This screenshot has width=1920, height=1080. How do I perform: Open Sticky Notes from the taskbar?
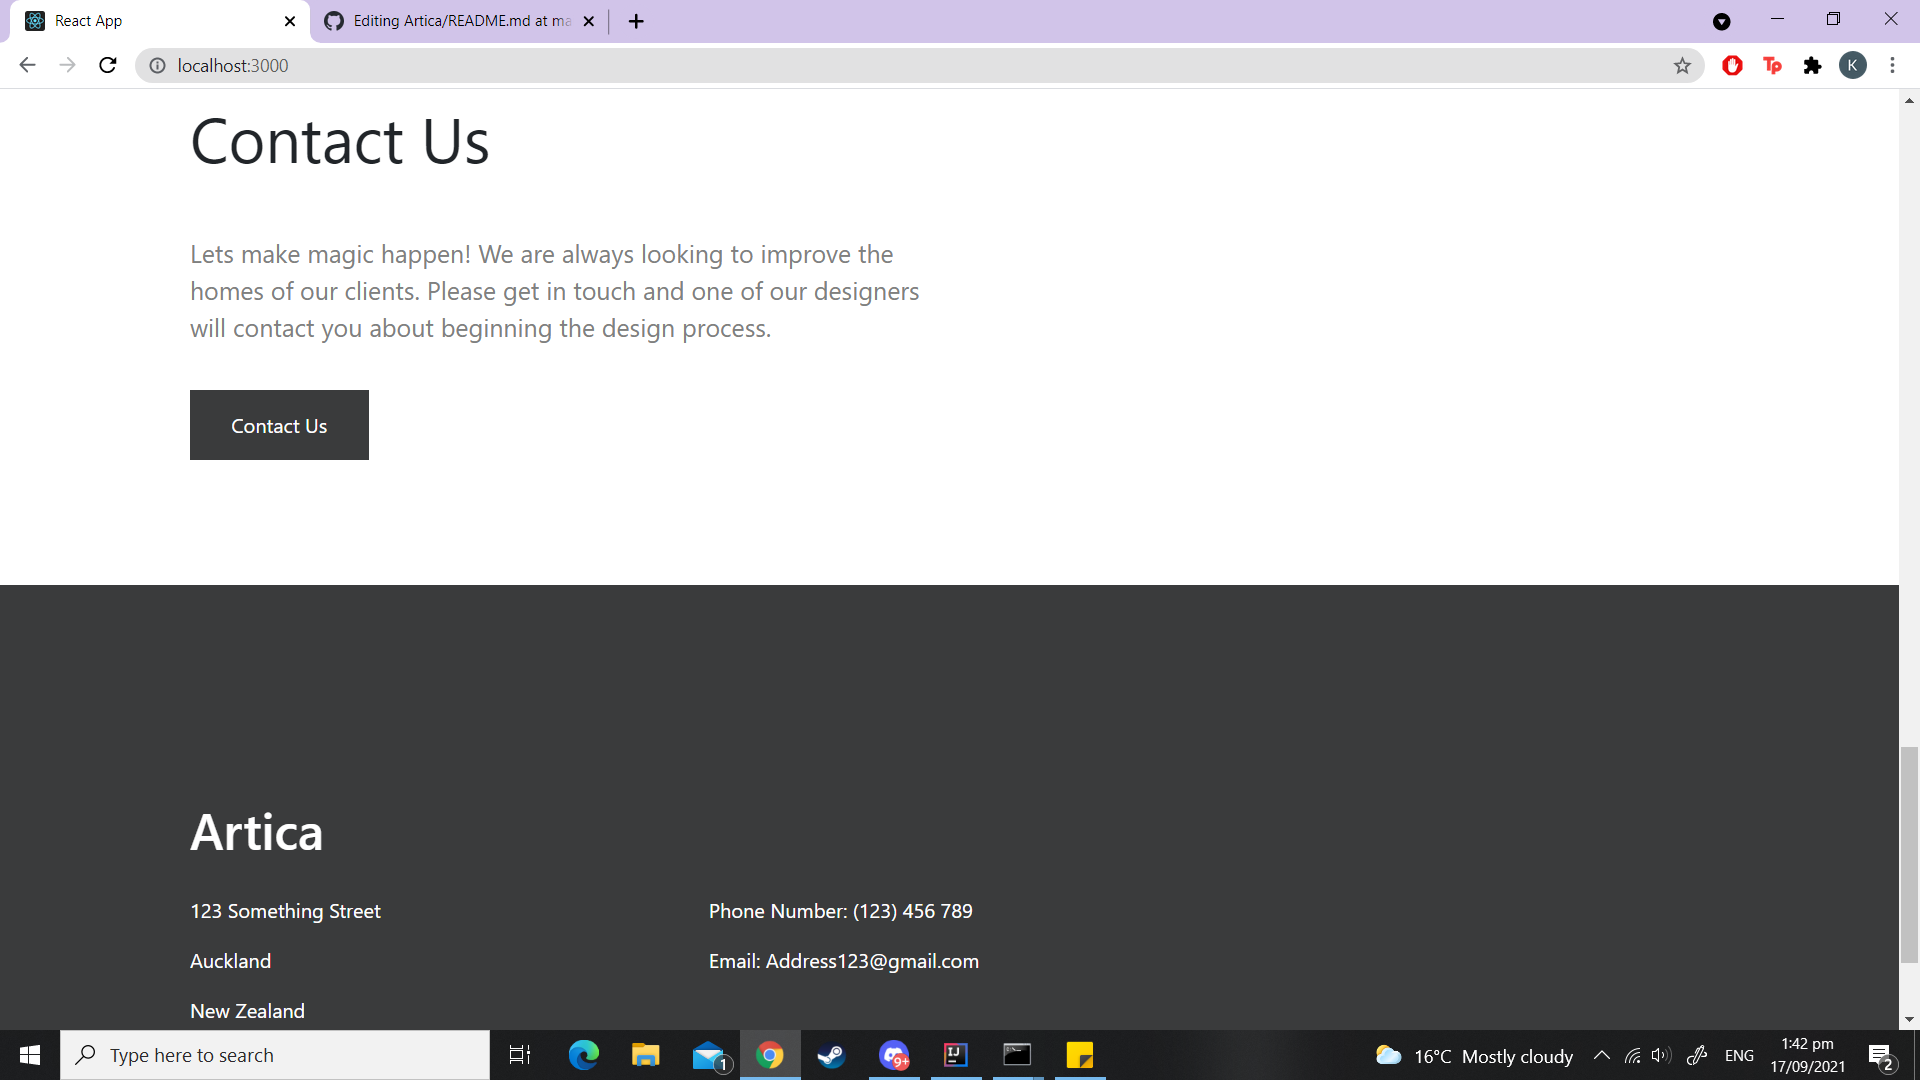click(x=1080, y=1055)
